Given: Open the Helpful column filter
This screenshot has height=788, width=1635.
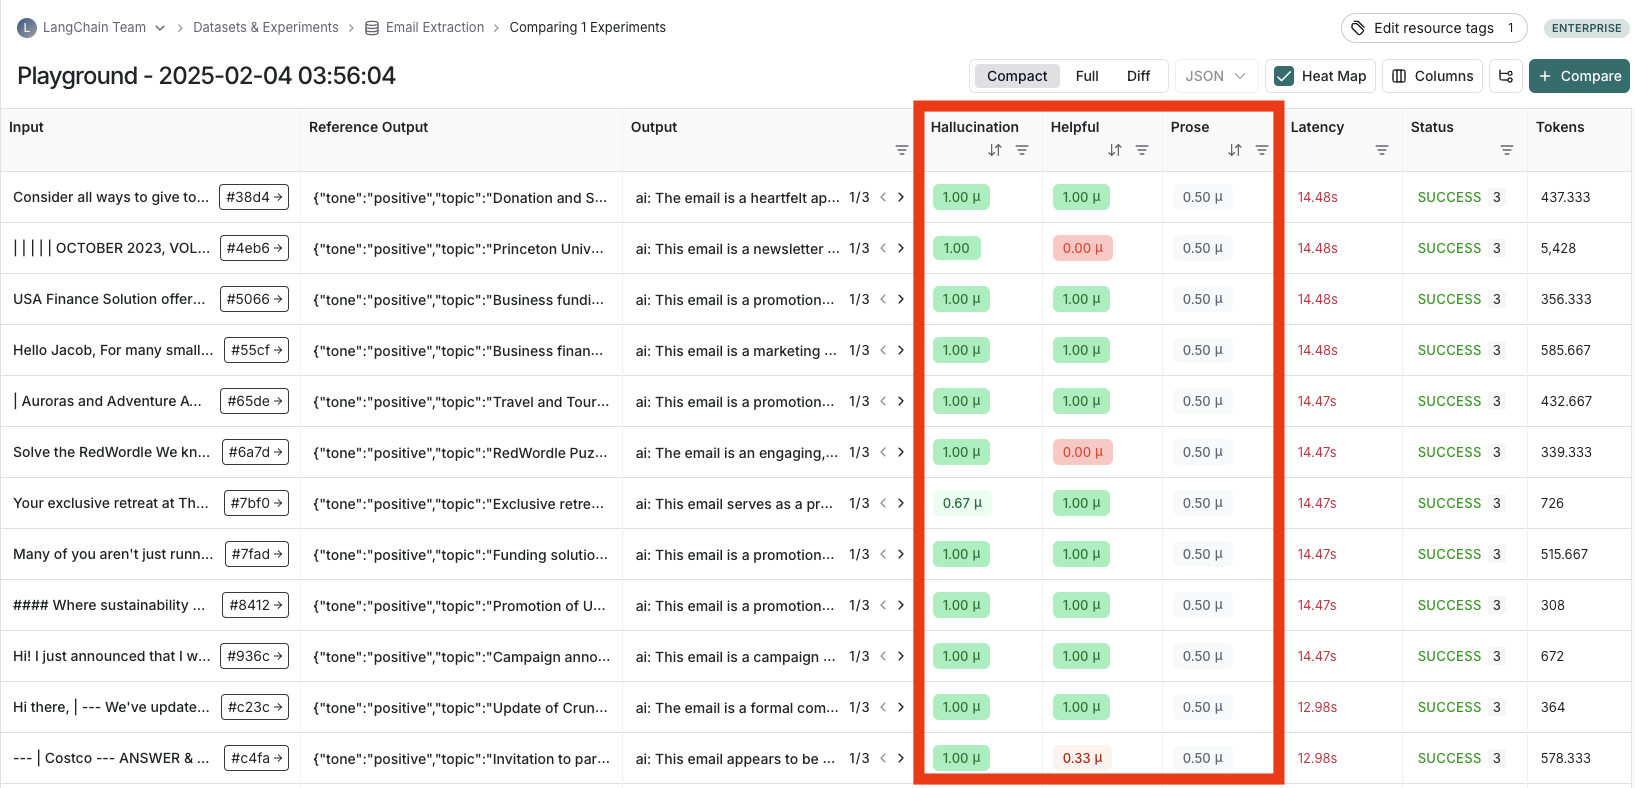Looking at the screenshot, I should click(1141, 150).
